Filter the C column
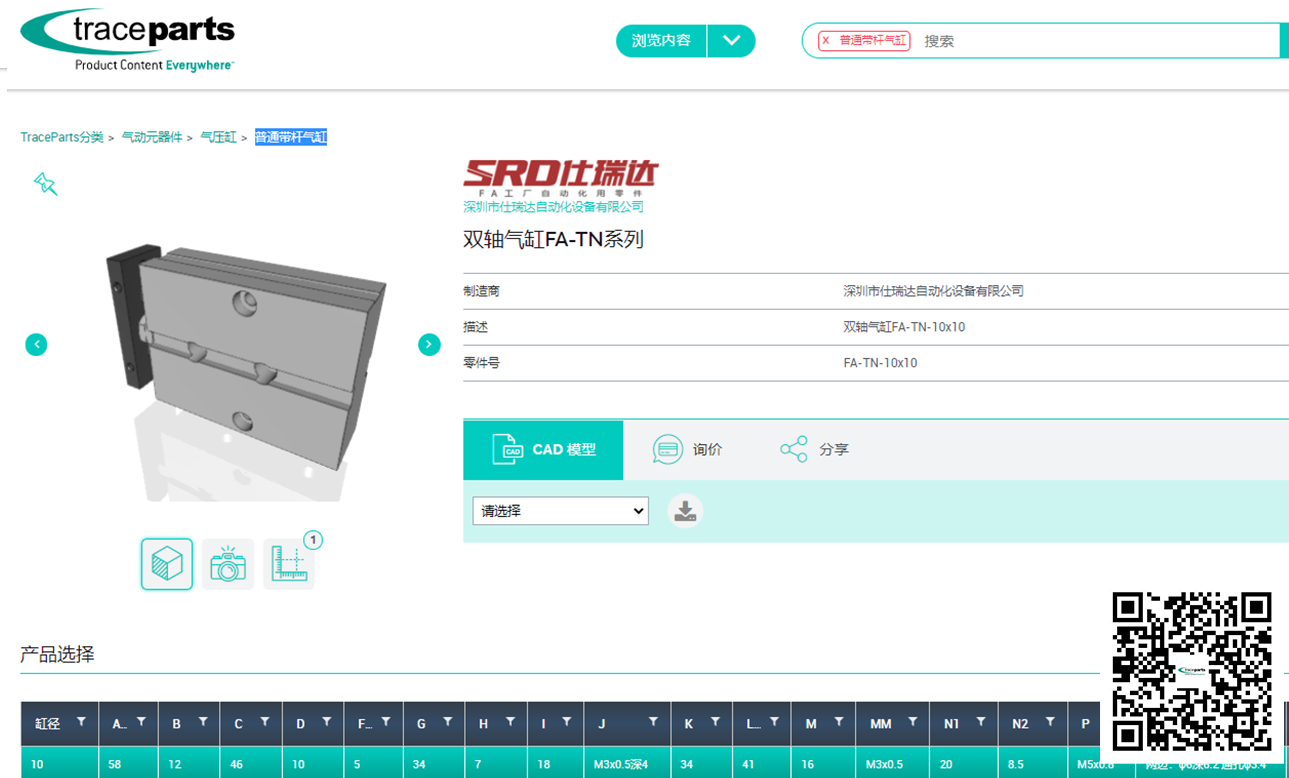The height and width of the screenshot is (778, 1289). (x=265, y=722)
